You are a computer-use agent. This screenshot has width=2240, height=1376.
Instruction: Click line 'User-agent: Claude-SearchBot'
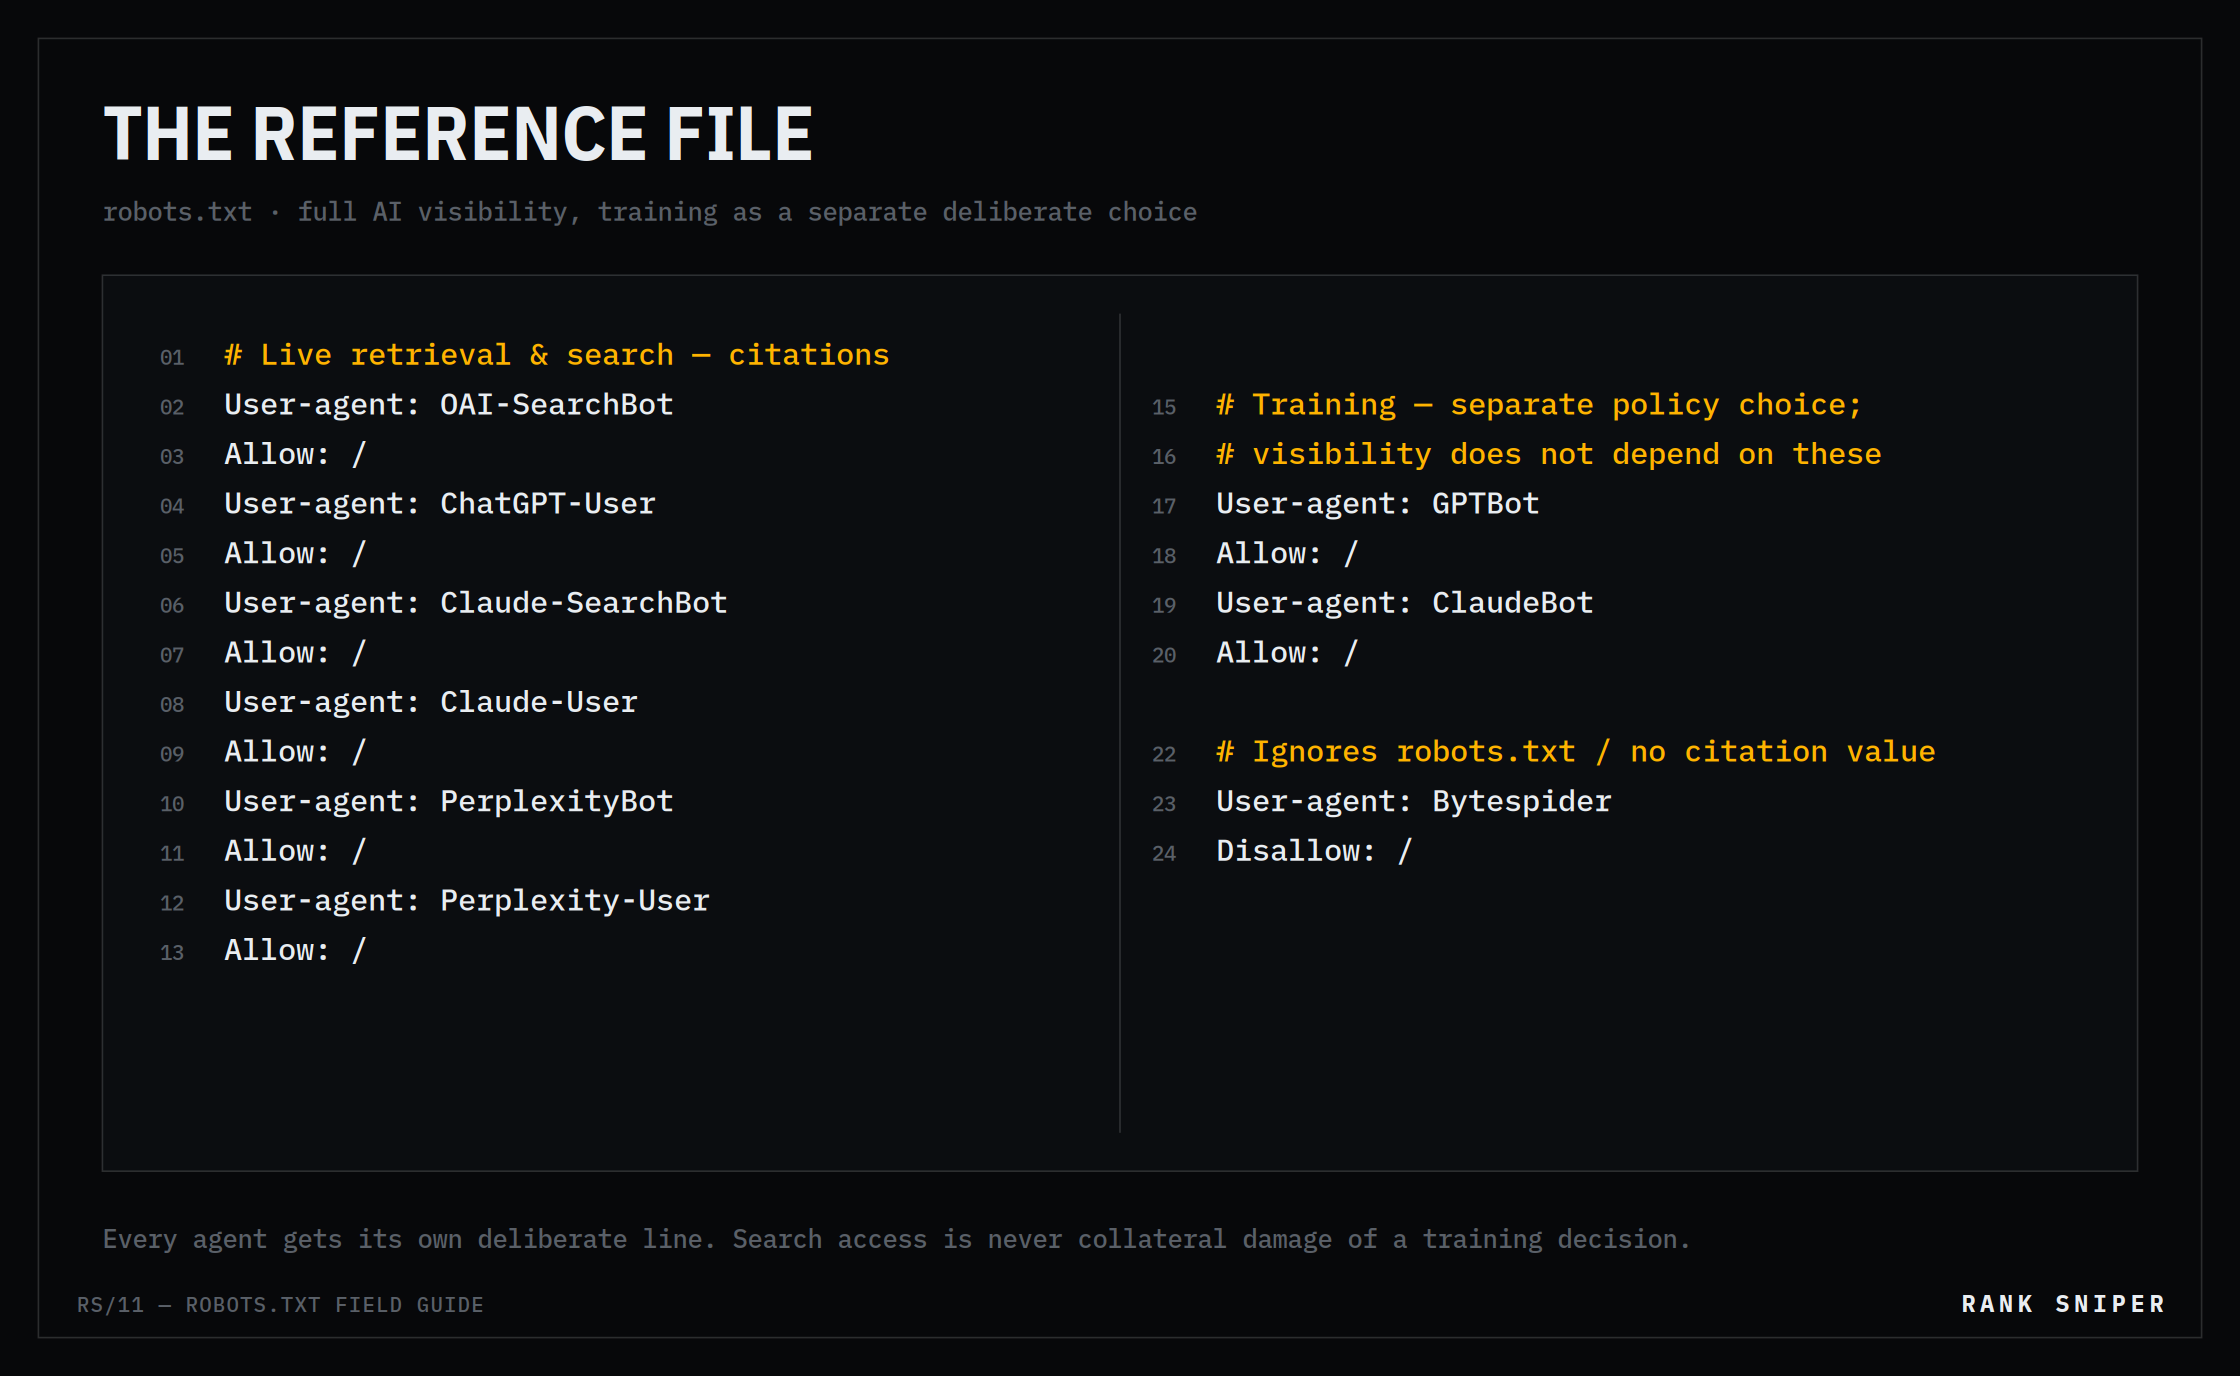coord(476,603)
